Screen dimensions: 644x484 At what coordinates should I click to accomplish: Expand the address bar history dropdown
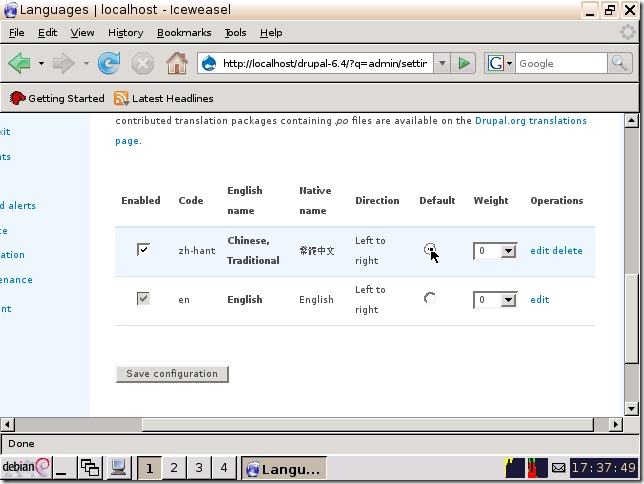click(442, 63)
